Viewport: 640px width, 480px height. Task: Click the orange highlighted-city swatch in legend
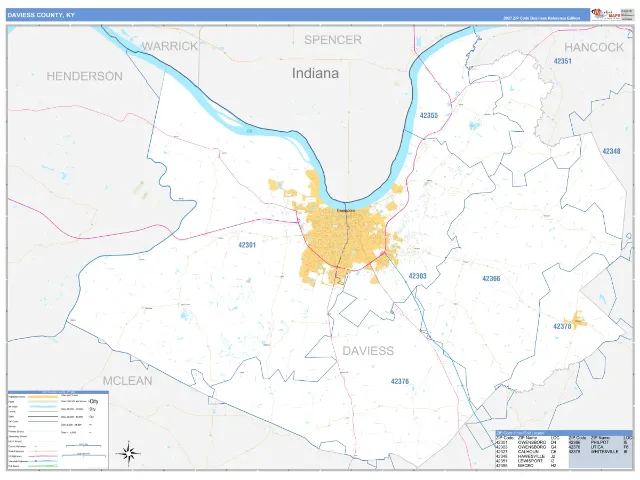(x=43, y=397)
